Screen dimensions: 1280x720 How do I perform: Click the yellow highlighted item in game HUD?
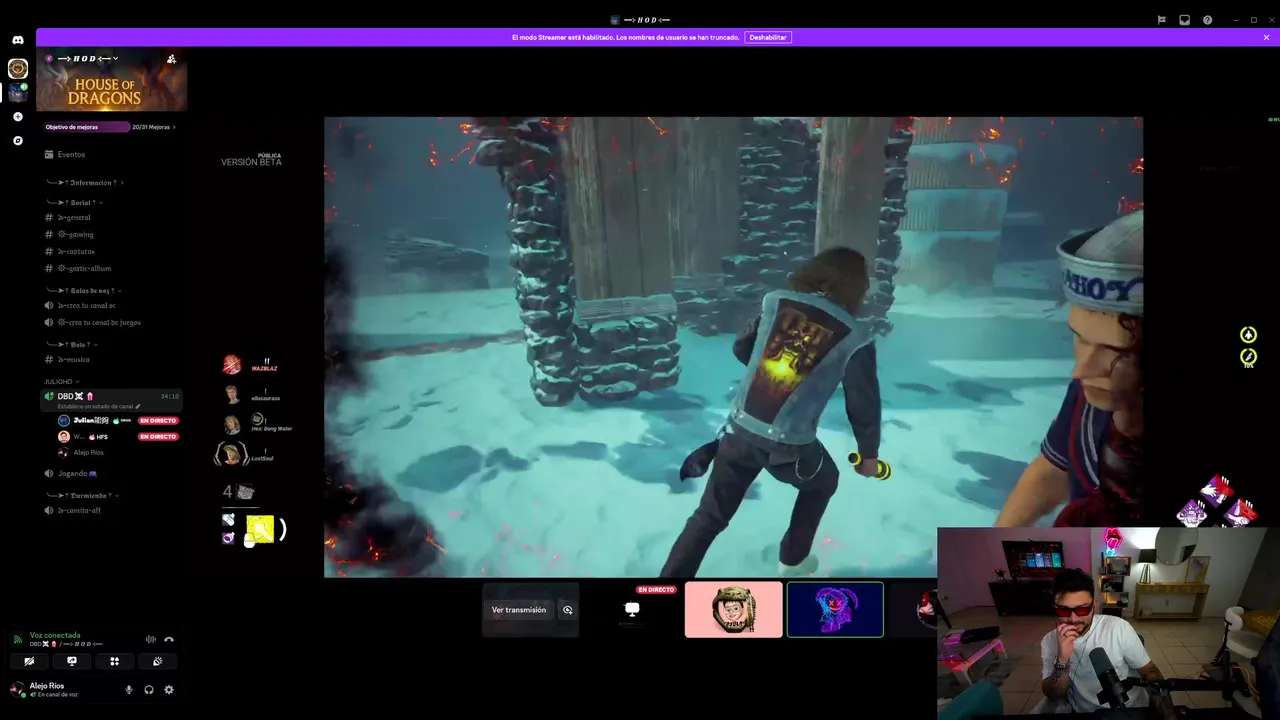coord(260,529)
